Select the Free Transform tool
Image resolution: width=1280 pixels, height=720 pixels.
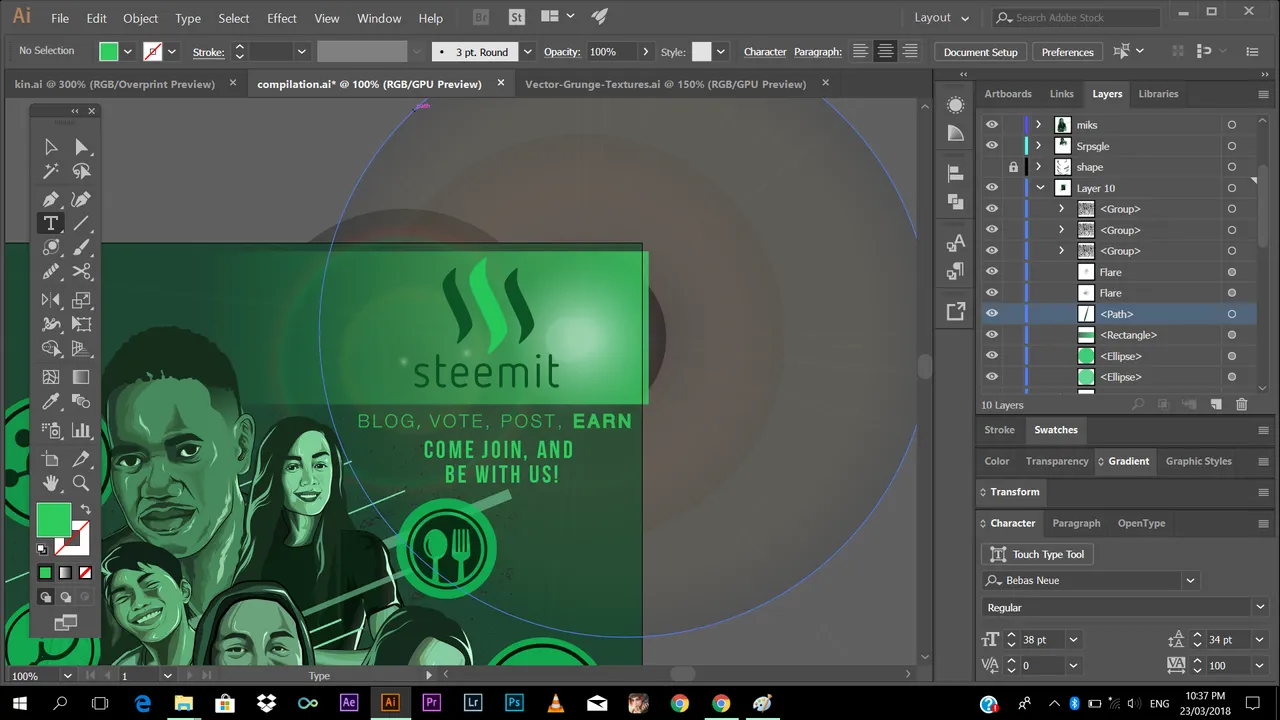81,324
